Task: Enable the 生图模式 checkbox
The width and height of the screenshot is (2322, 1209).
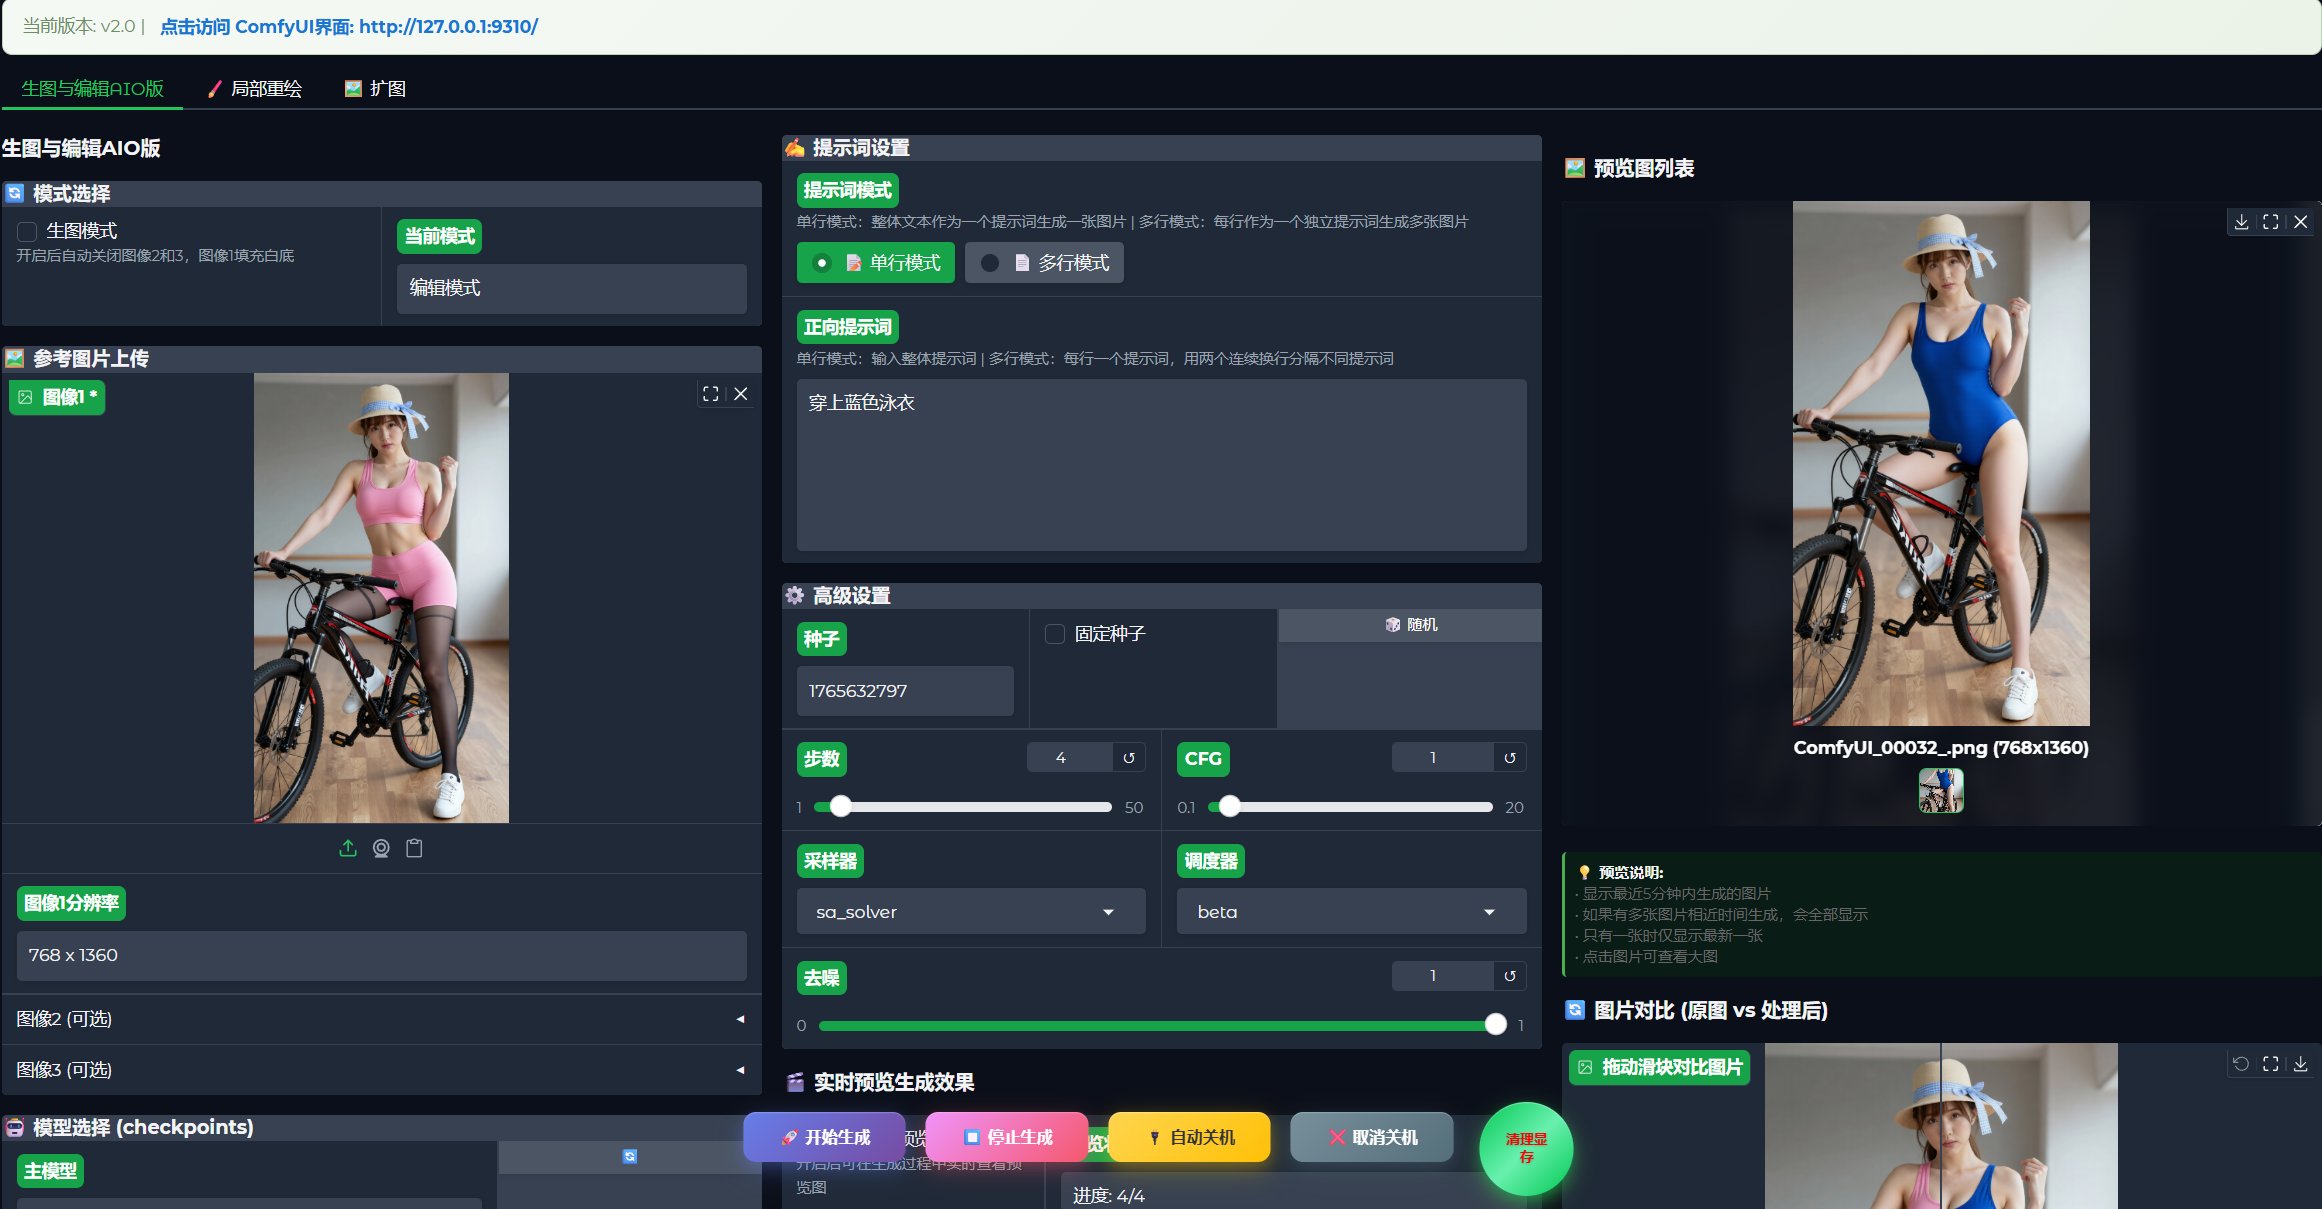Action: click(28, 231)
